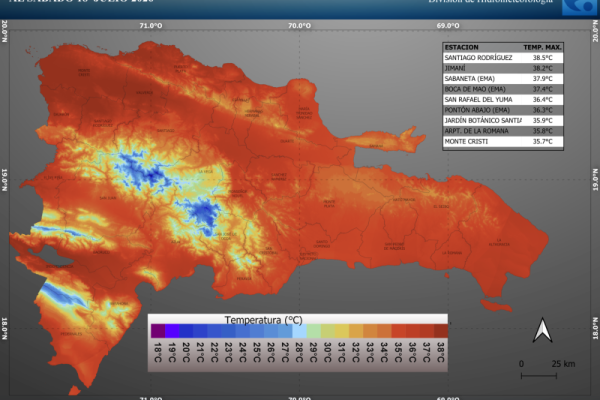Select the JIMANÍ station row

503,68
